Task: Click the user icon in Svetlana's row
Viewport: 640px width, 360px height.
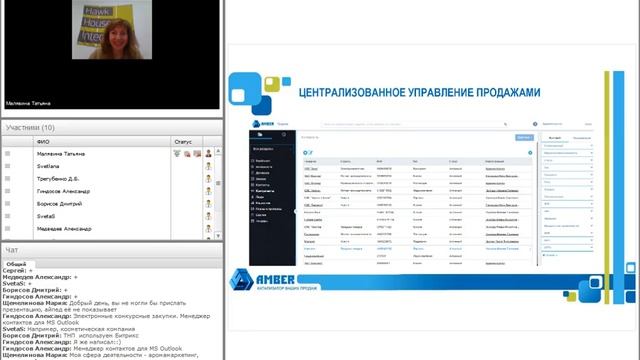Action: click(209, 166)
